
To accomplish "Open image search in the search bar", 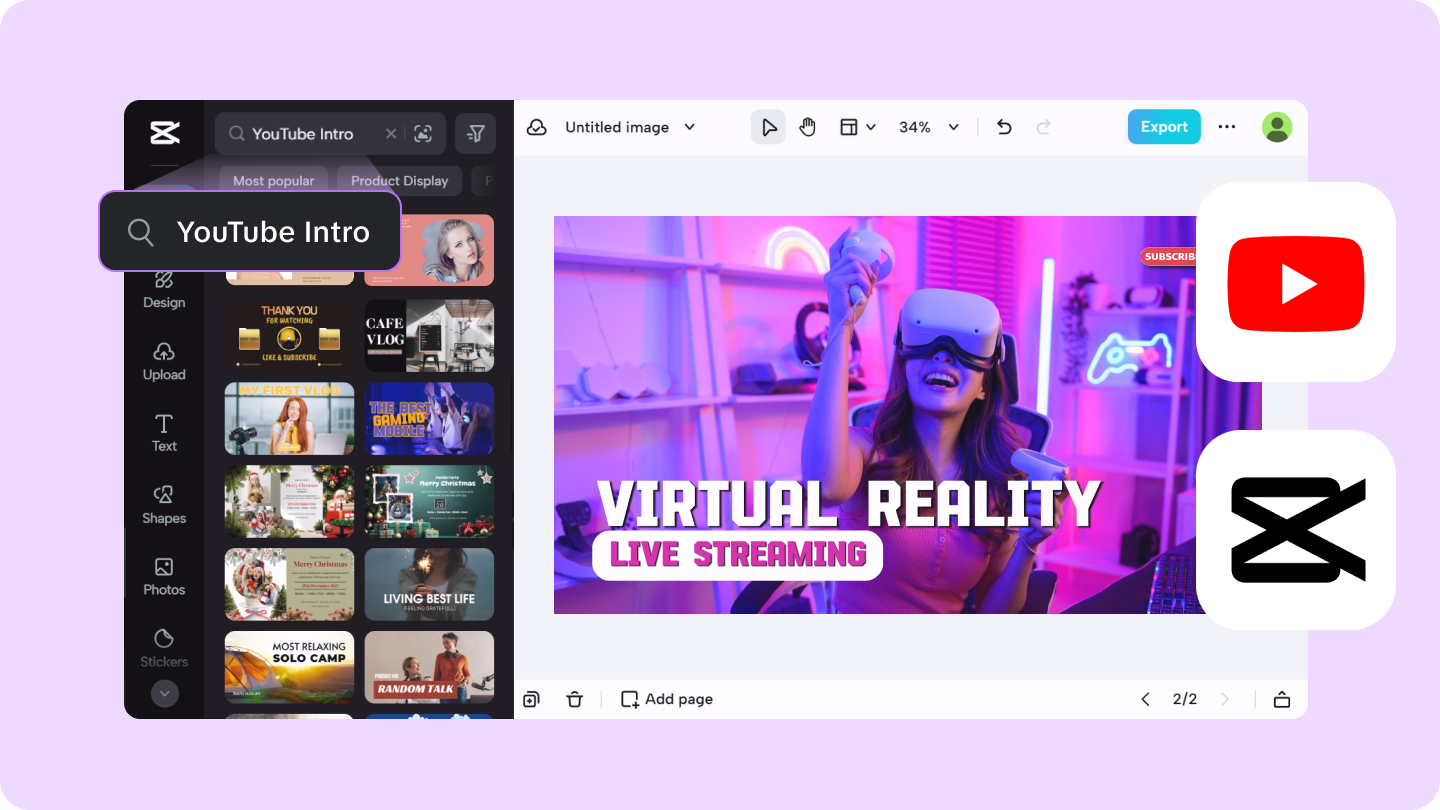I will pyautogui.click(x=423, y=133).
